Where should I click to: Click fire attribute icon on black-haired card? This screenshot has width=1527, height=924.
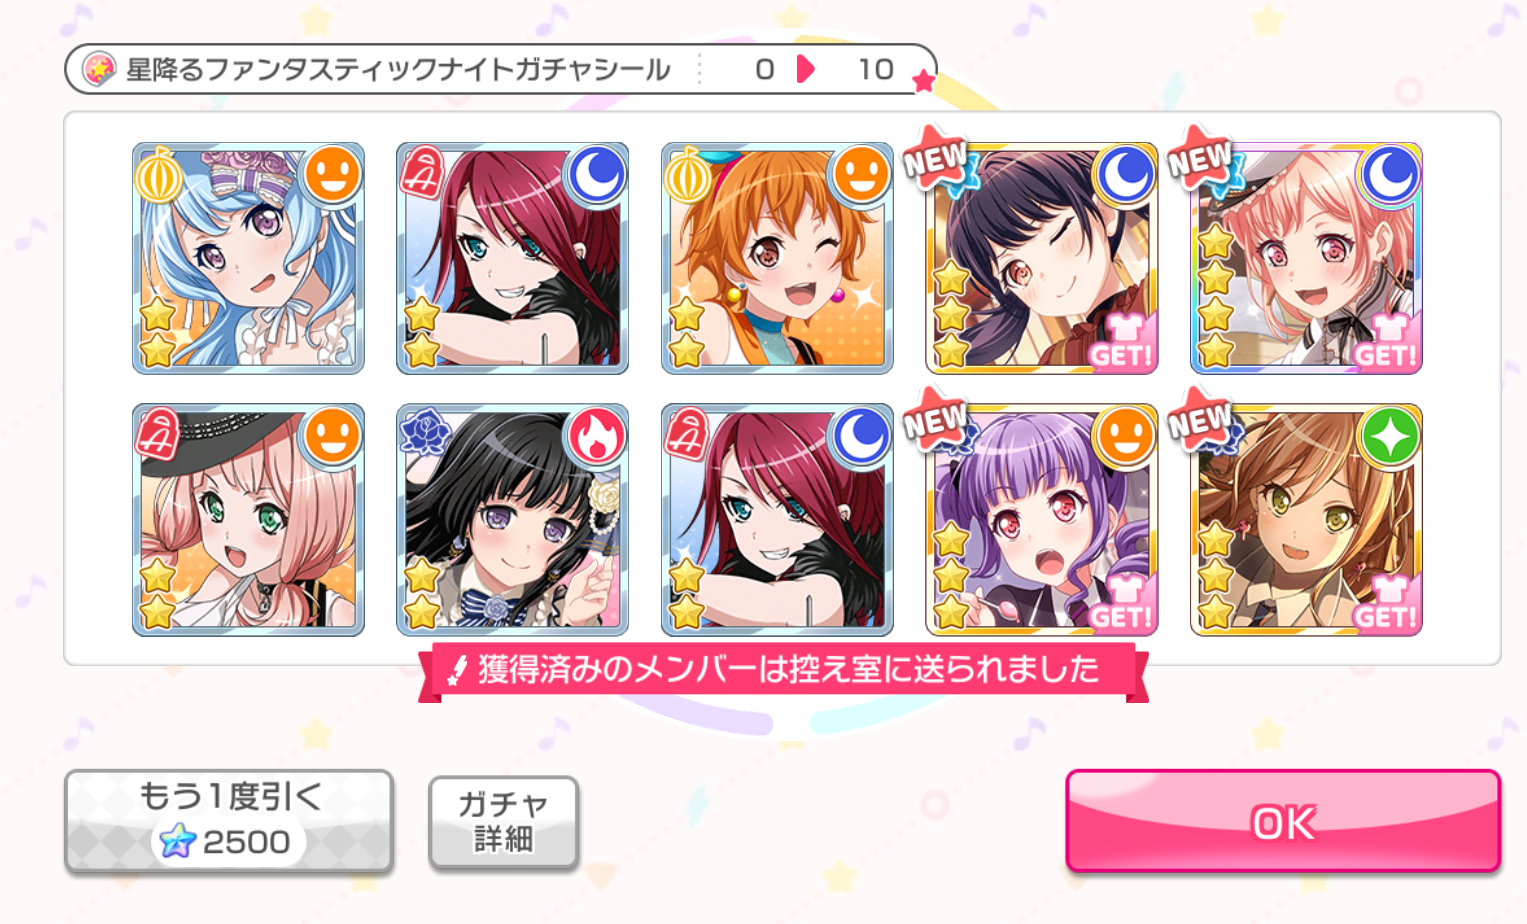[596, 437]
